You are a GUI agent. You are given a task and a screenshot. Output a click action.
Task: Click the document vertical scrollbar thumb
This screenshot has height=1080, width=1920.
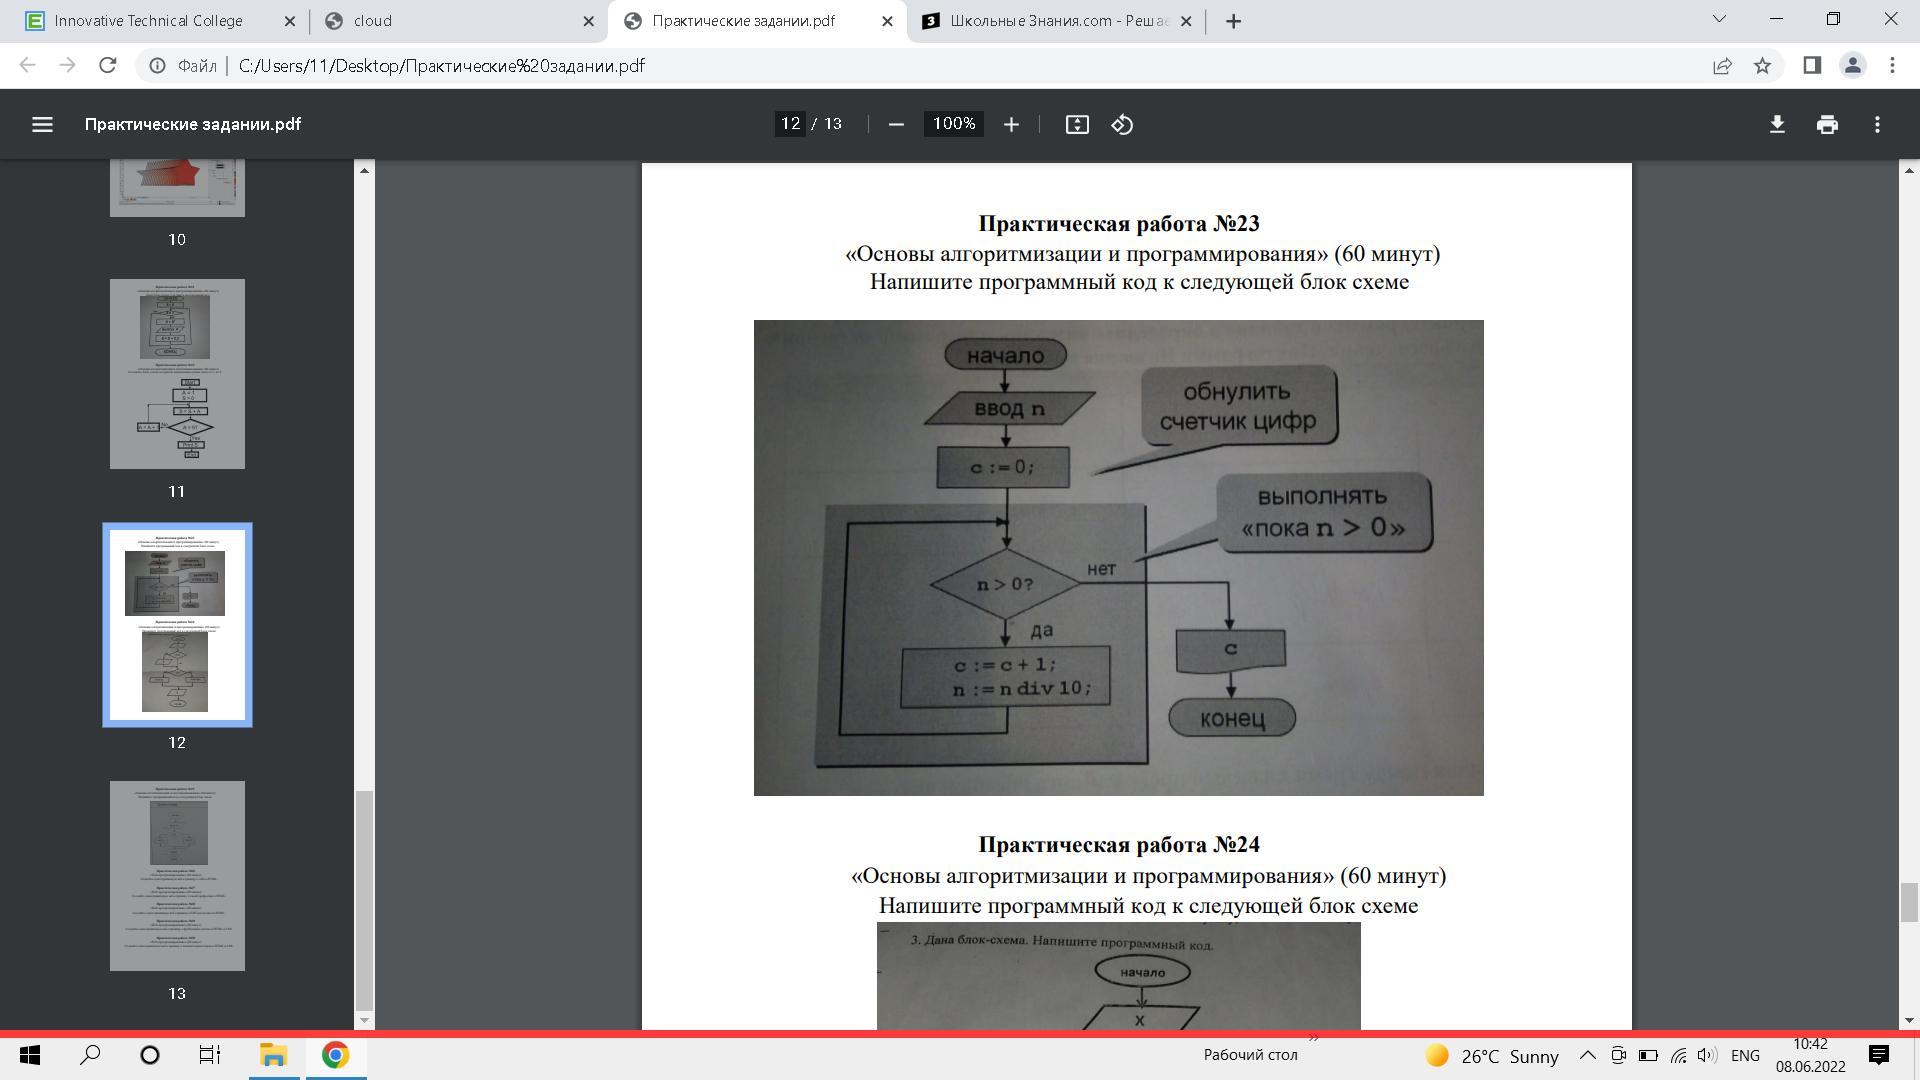point(1909,903)
